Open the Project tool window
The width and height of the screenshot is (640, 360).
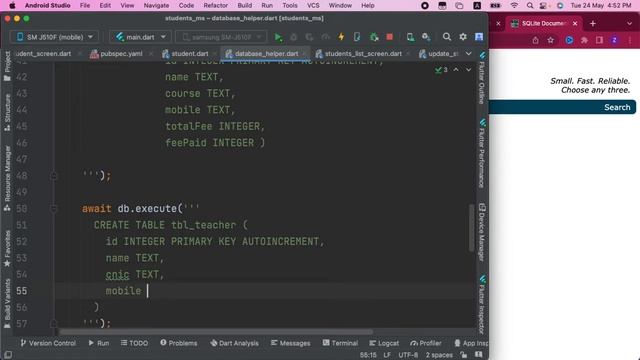pos(7,66)
